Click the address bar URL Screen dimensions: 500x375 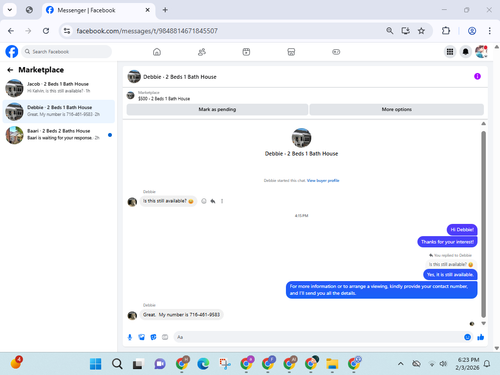click(147, 31)
